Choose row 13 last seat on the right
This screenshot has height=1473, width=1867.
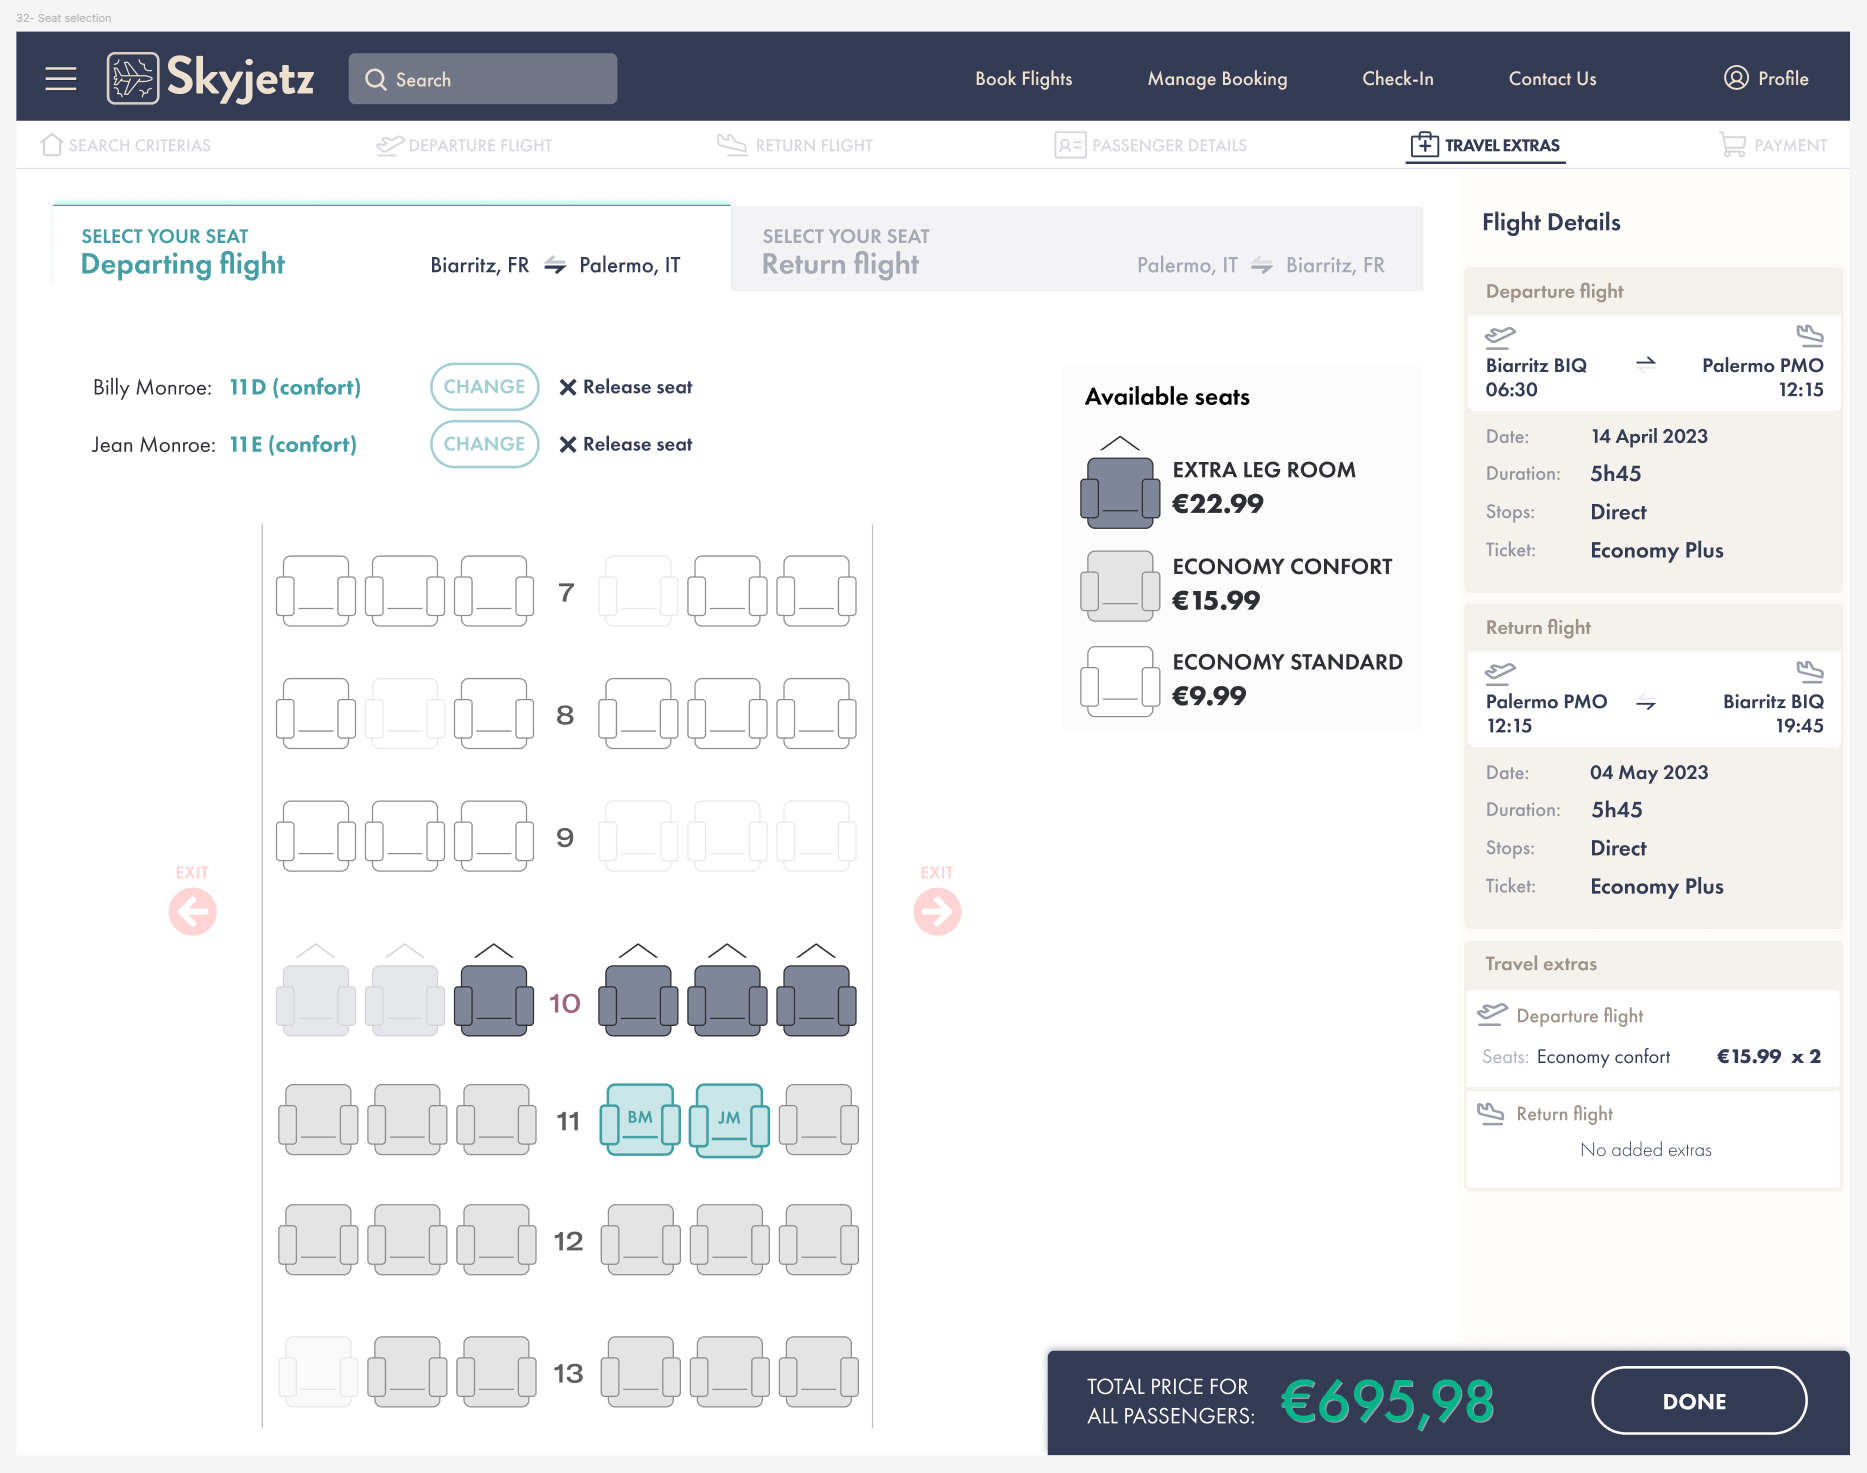click(819, 1372)
